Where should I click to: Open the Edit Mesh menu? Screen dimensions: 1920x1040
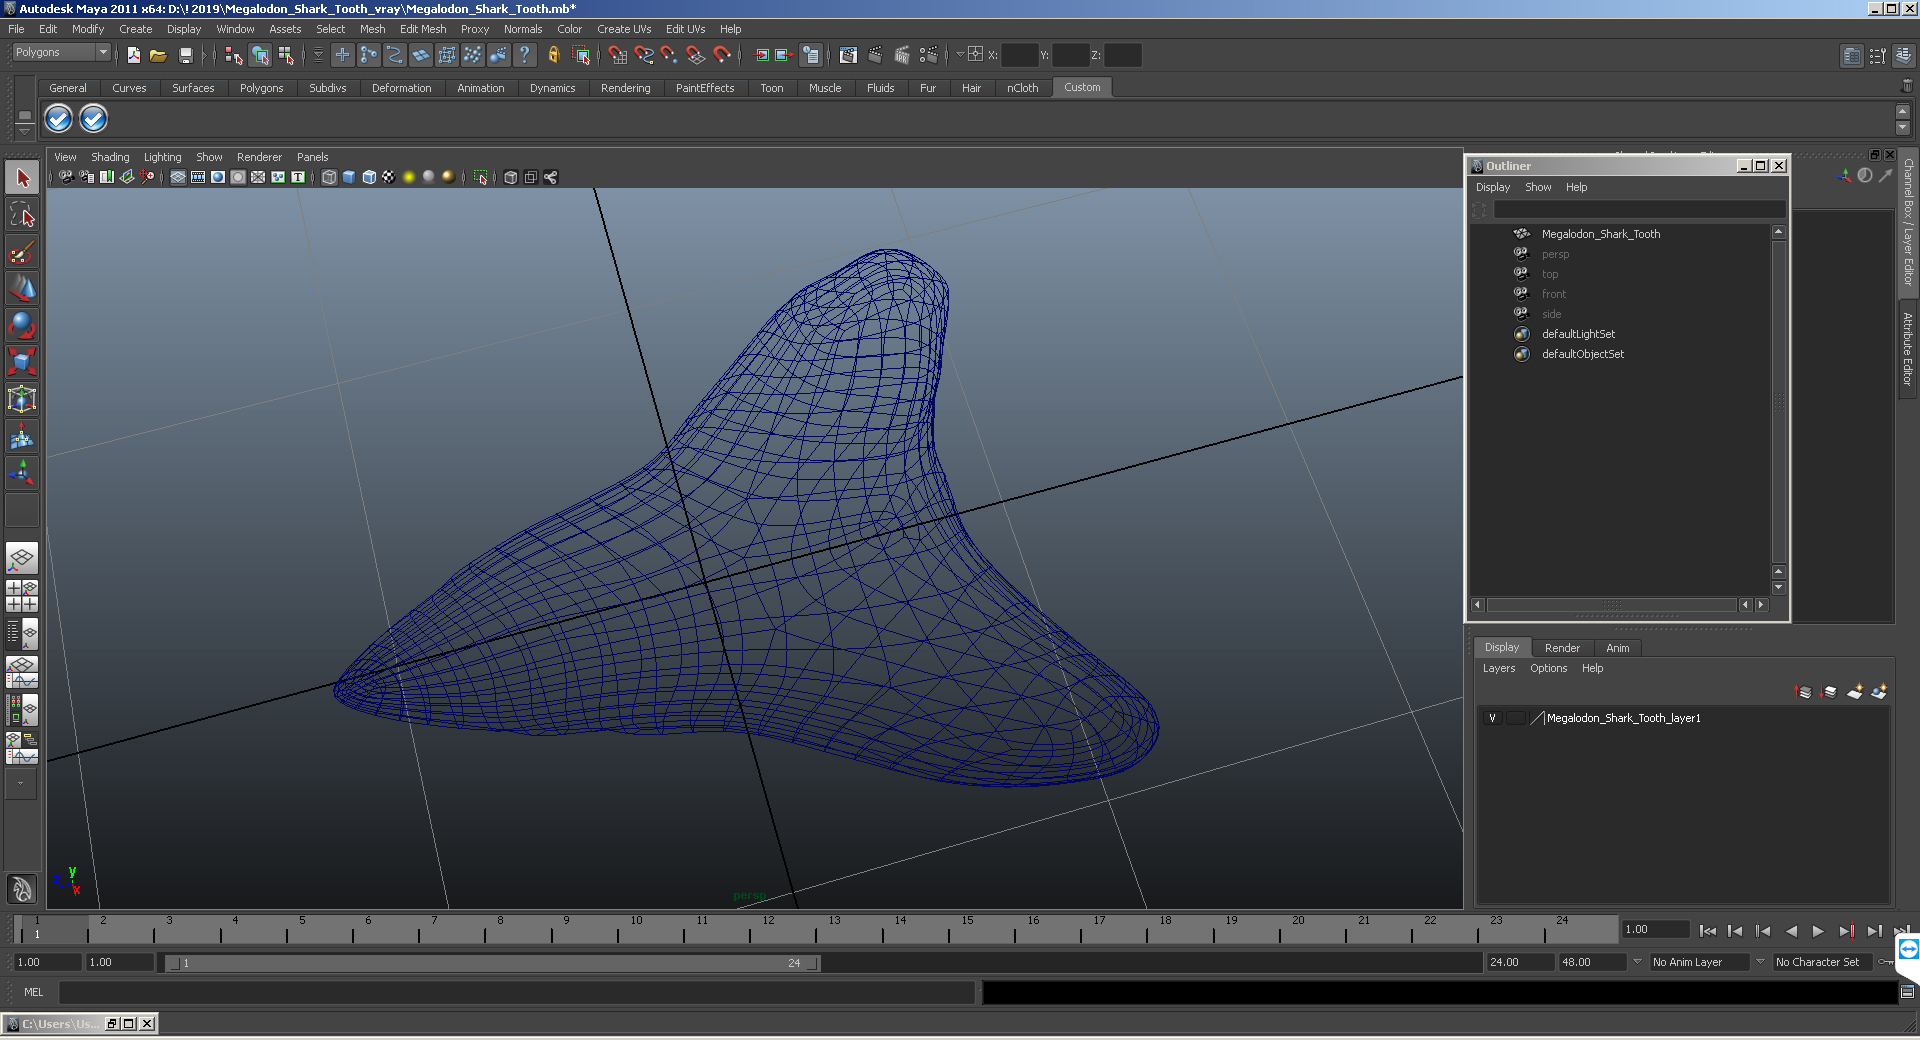pyautogui.click(x=423, y=29)
